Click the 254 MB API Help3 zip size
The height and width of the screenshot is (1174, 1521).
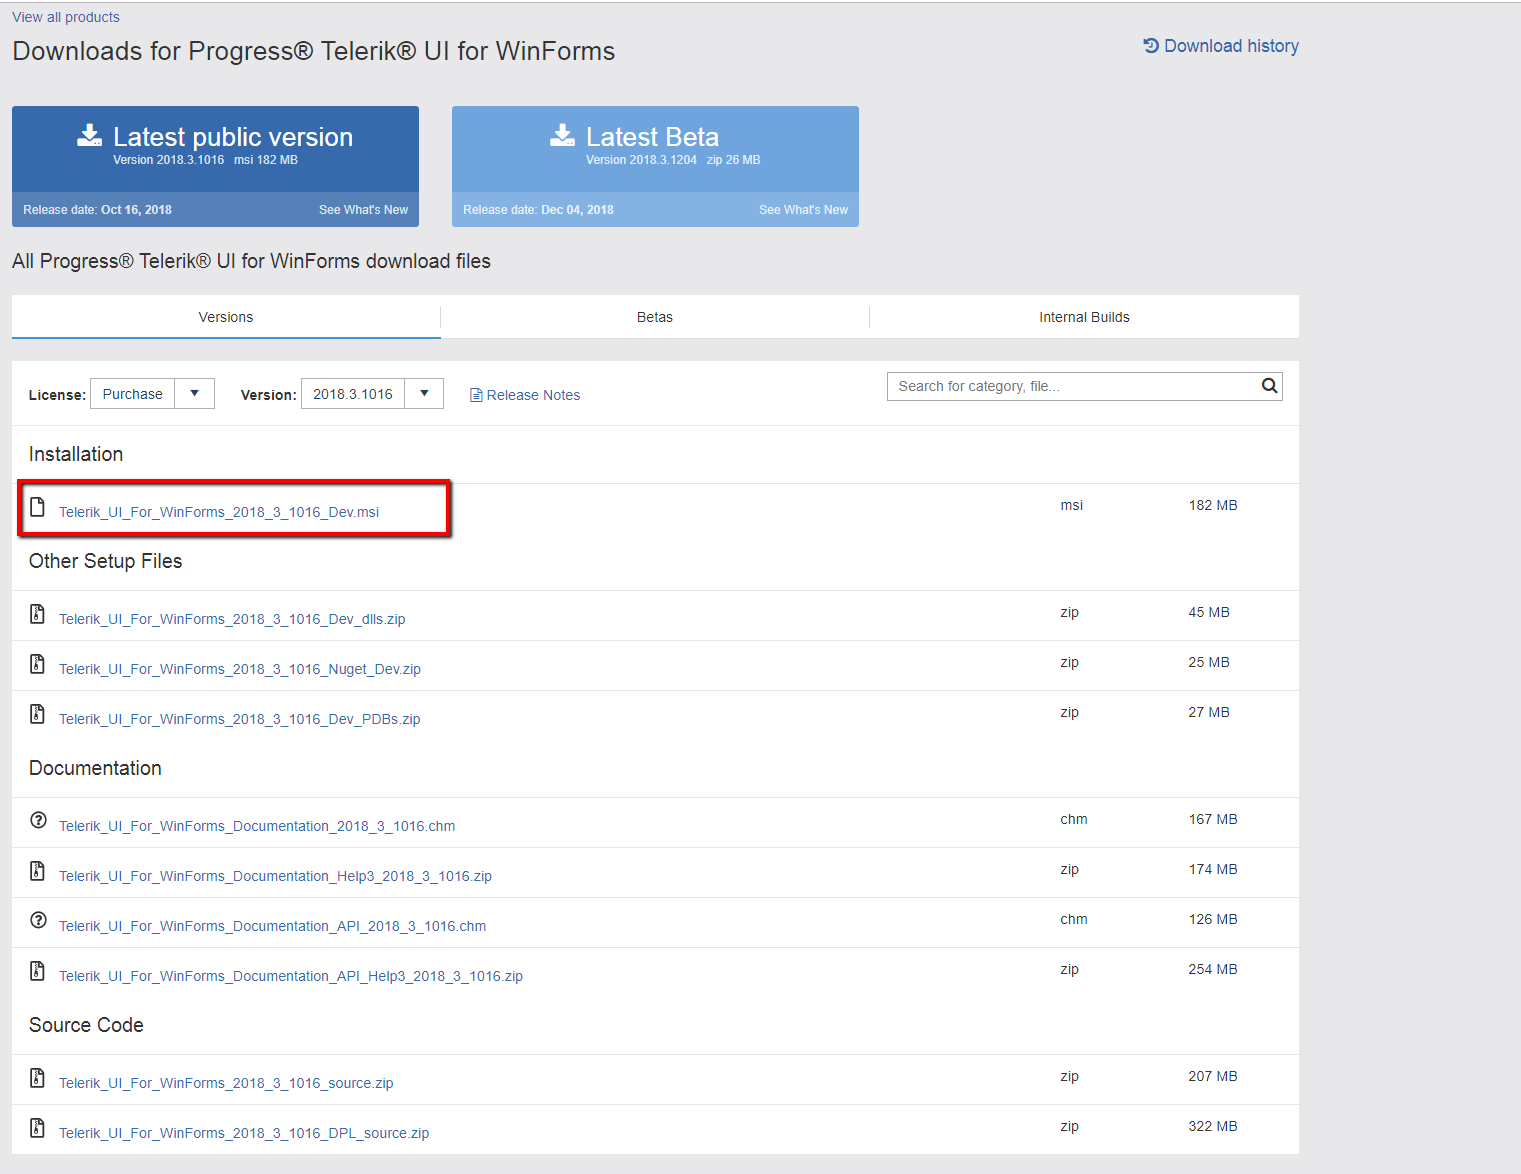(1213, 969)
